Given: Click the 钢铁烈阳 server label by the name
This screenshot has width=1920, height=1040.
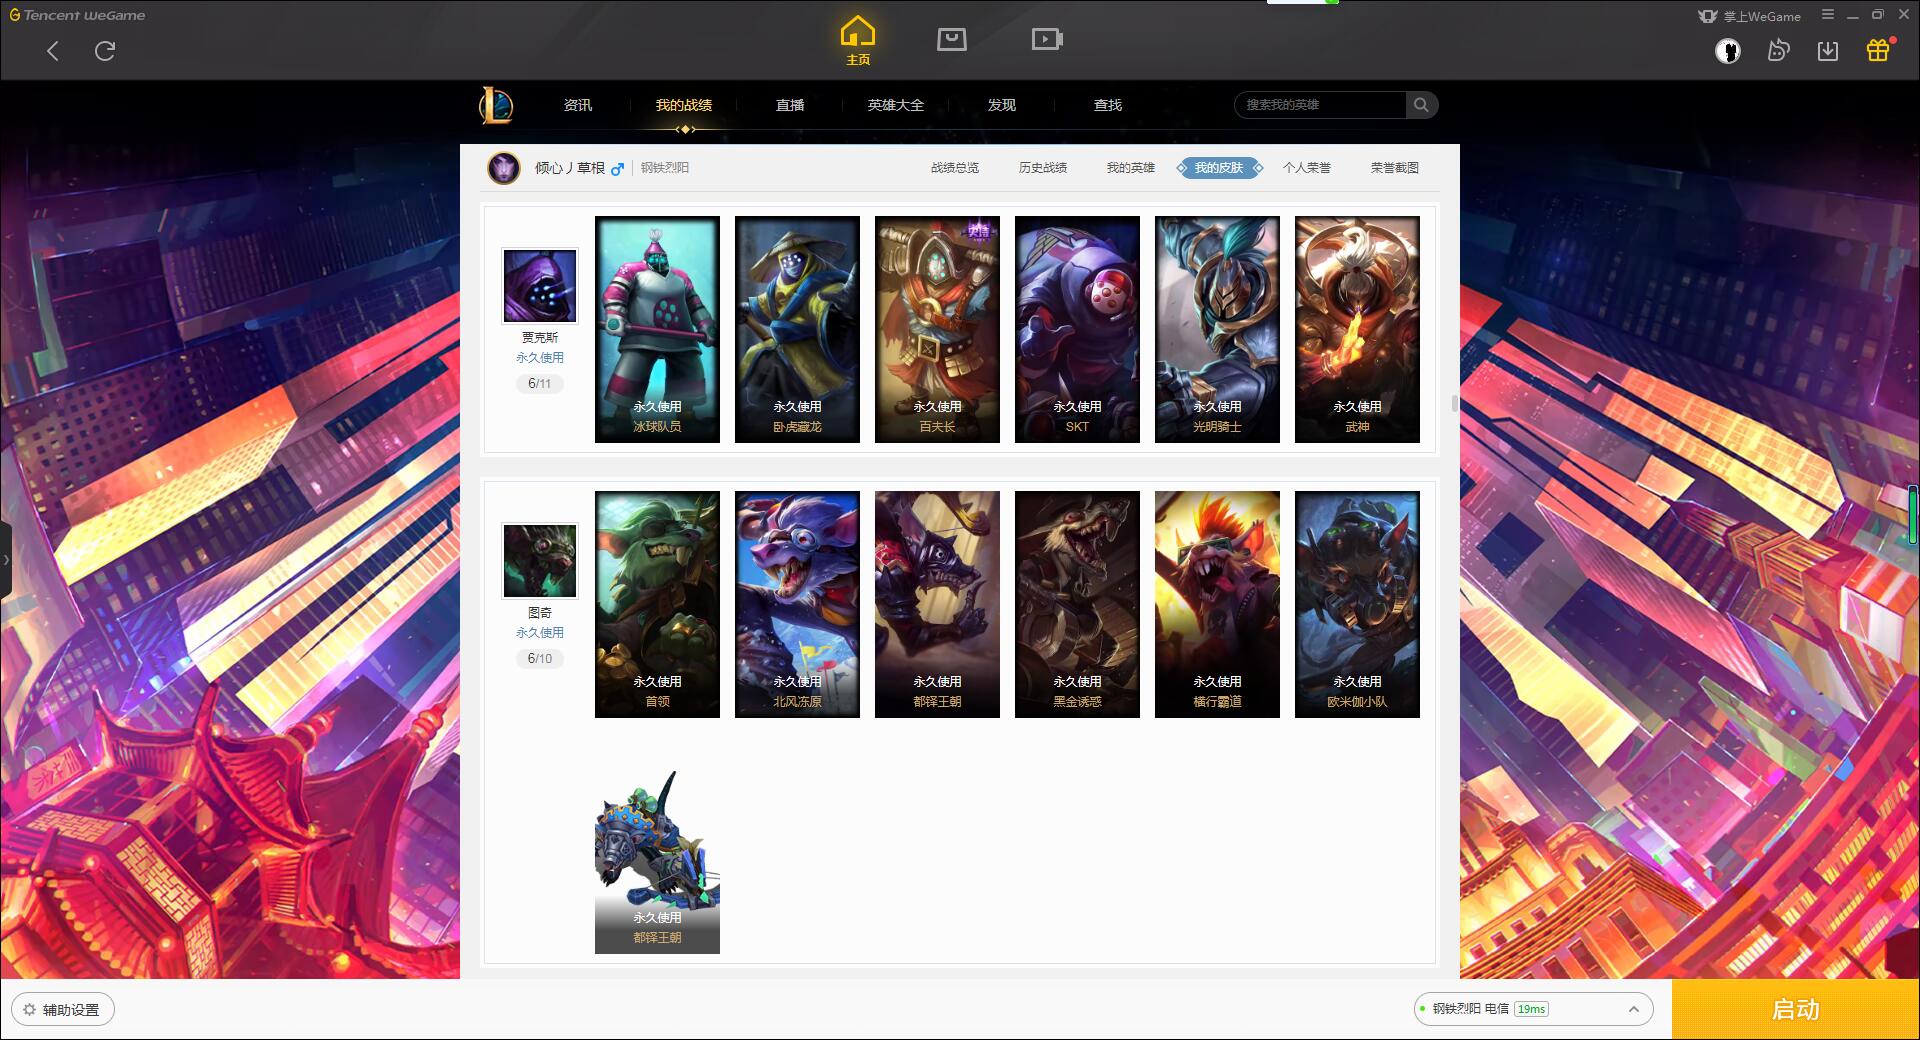Looking at the screenshot, I should click(x=665, y=168).
